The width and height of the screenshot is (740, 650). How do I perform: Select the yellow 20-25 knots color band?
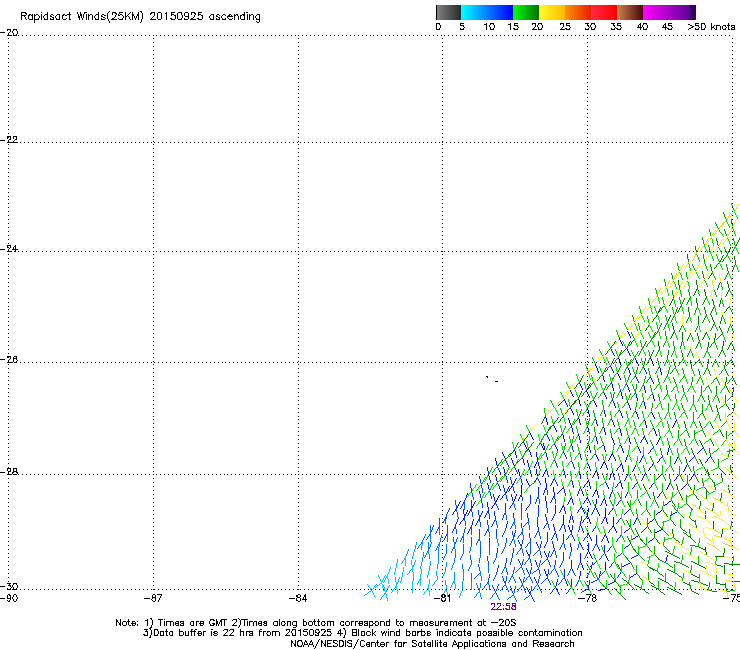(552, 12)
